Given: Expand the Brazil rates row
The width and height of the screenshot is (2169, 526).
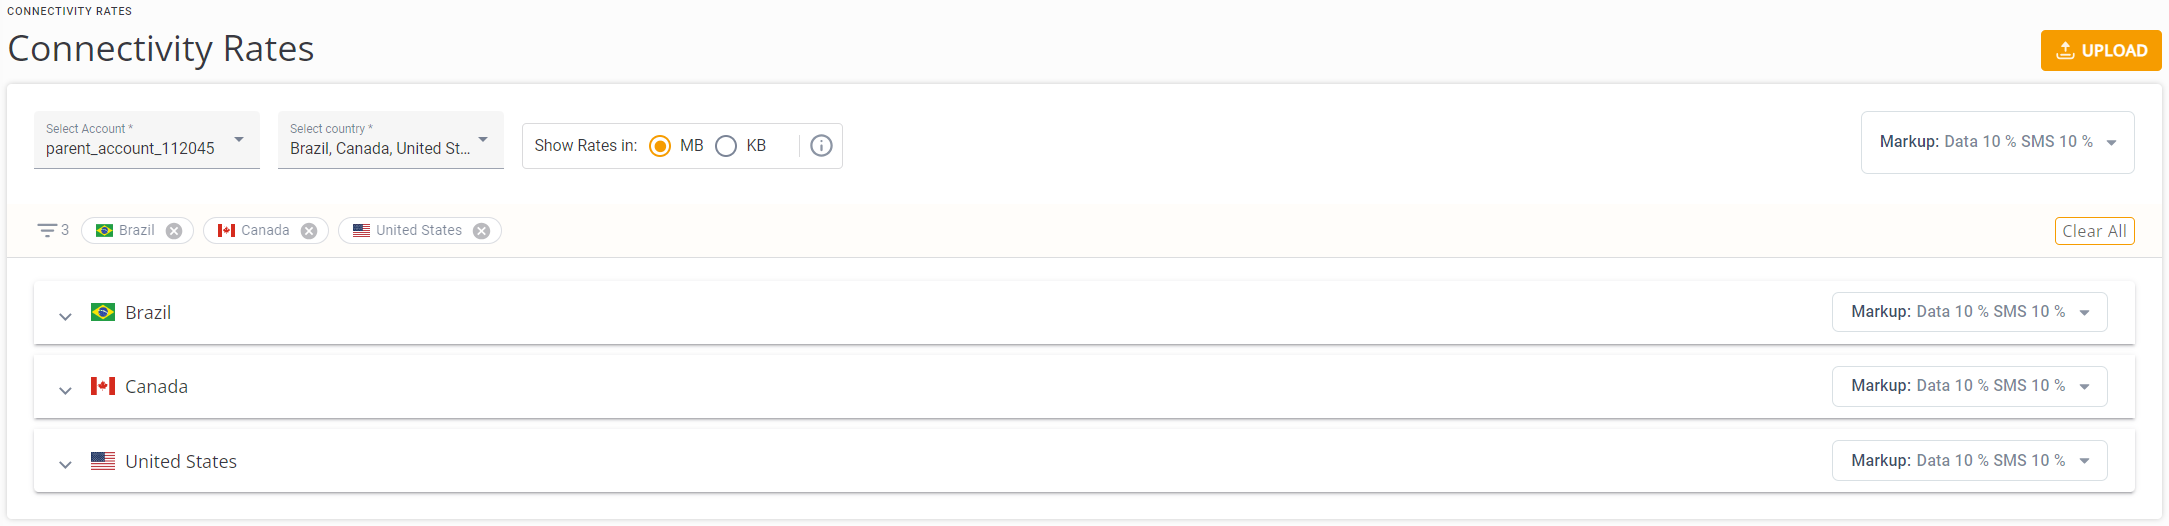Looking at the screenshot, I should [x=65, y=316].
